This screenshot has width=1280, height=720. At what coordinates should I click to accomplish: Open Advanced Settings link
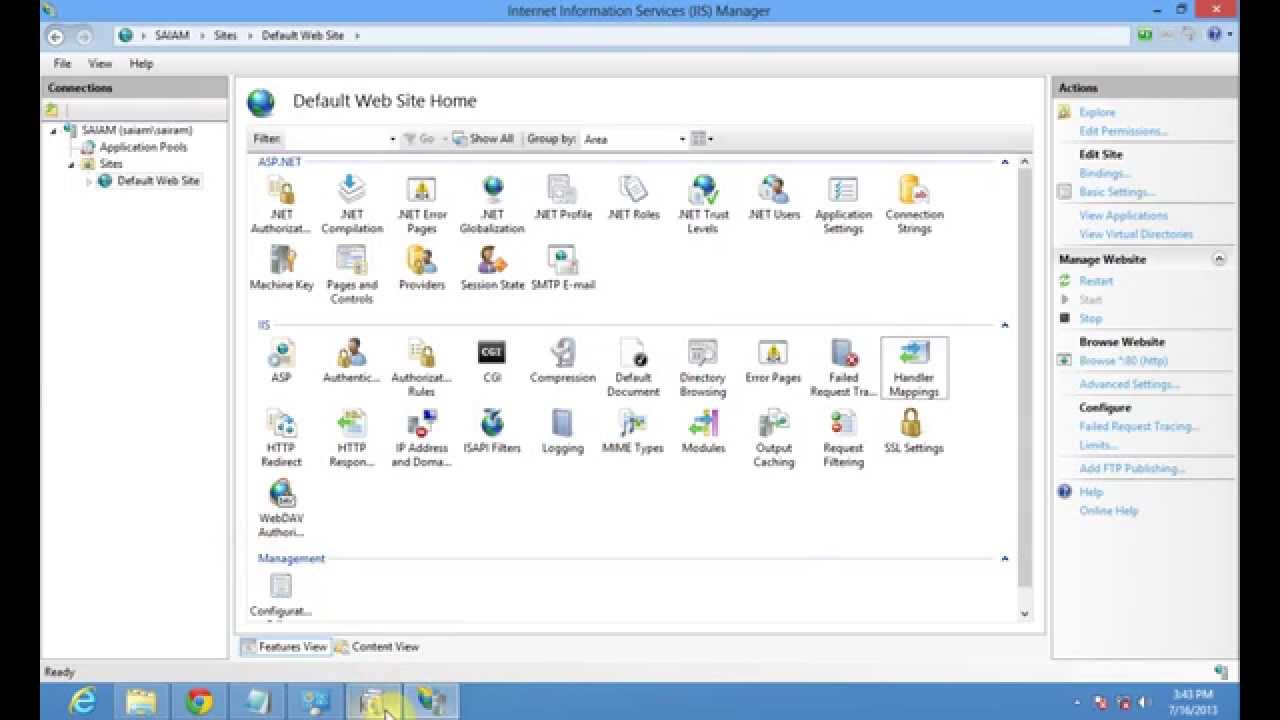(1129, 384)
